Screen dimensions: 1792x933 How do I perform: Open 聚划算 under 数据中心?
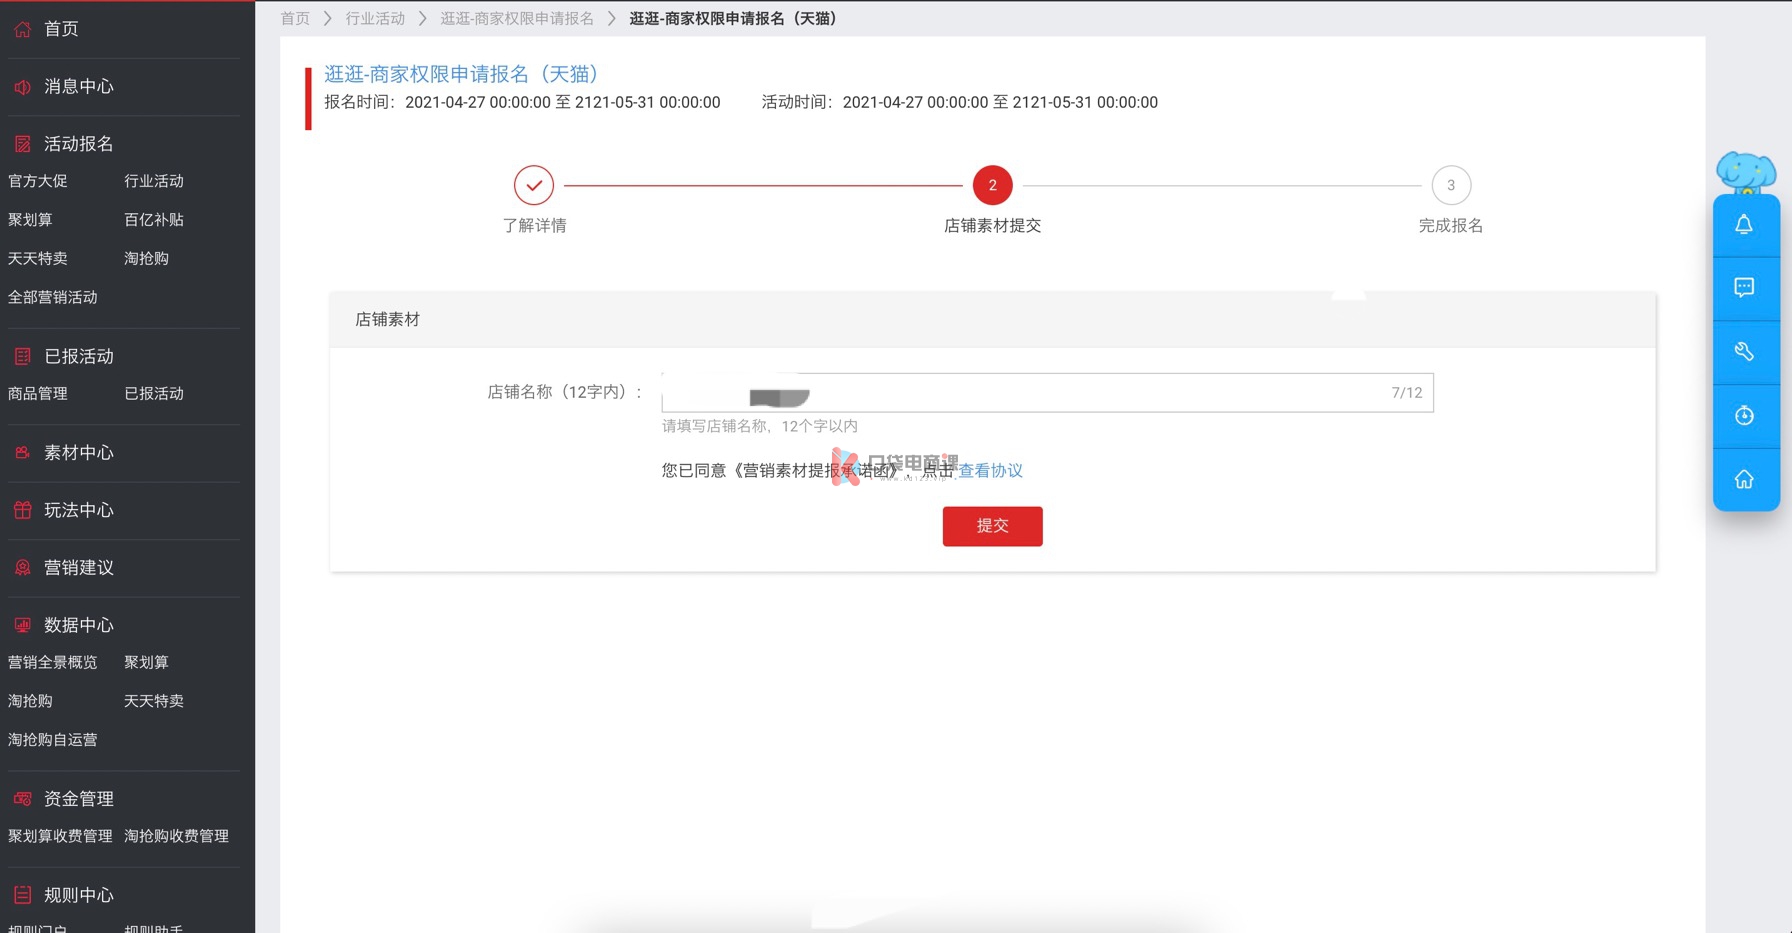coord(146,663)
